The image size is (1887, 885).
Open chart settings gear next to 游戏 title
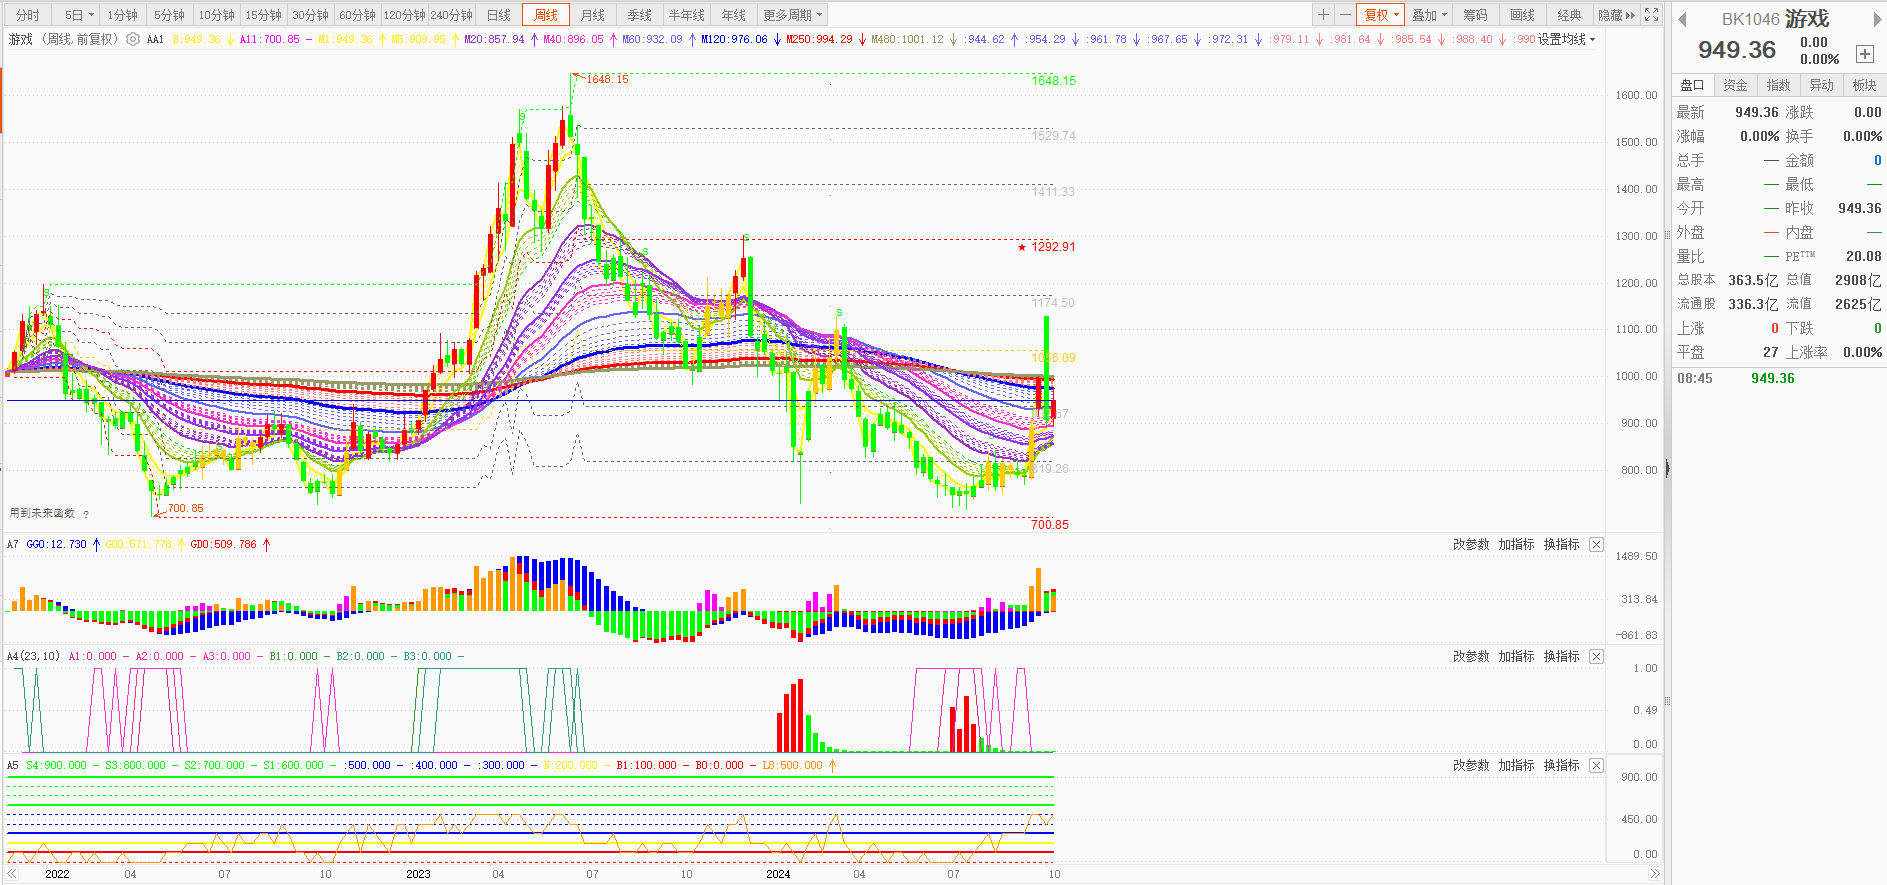[x=133, y=39]
